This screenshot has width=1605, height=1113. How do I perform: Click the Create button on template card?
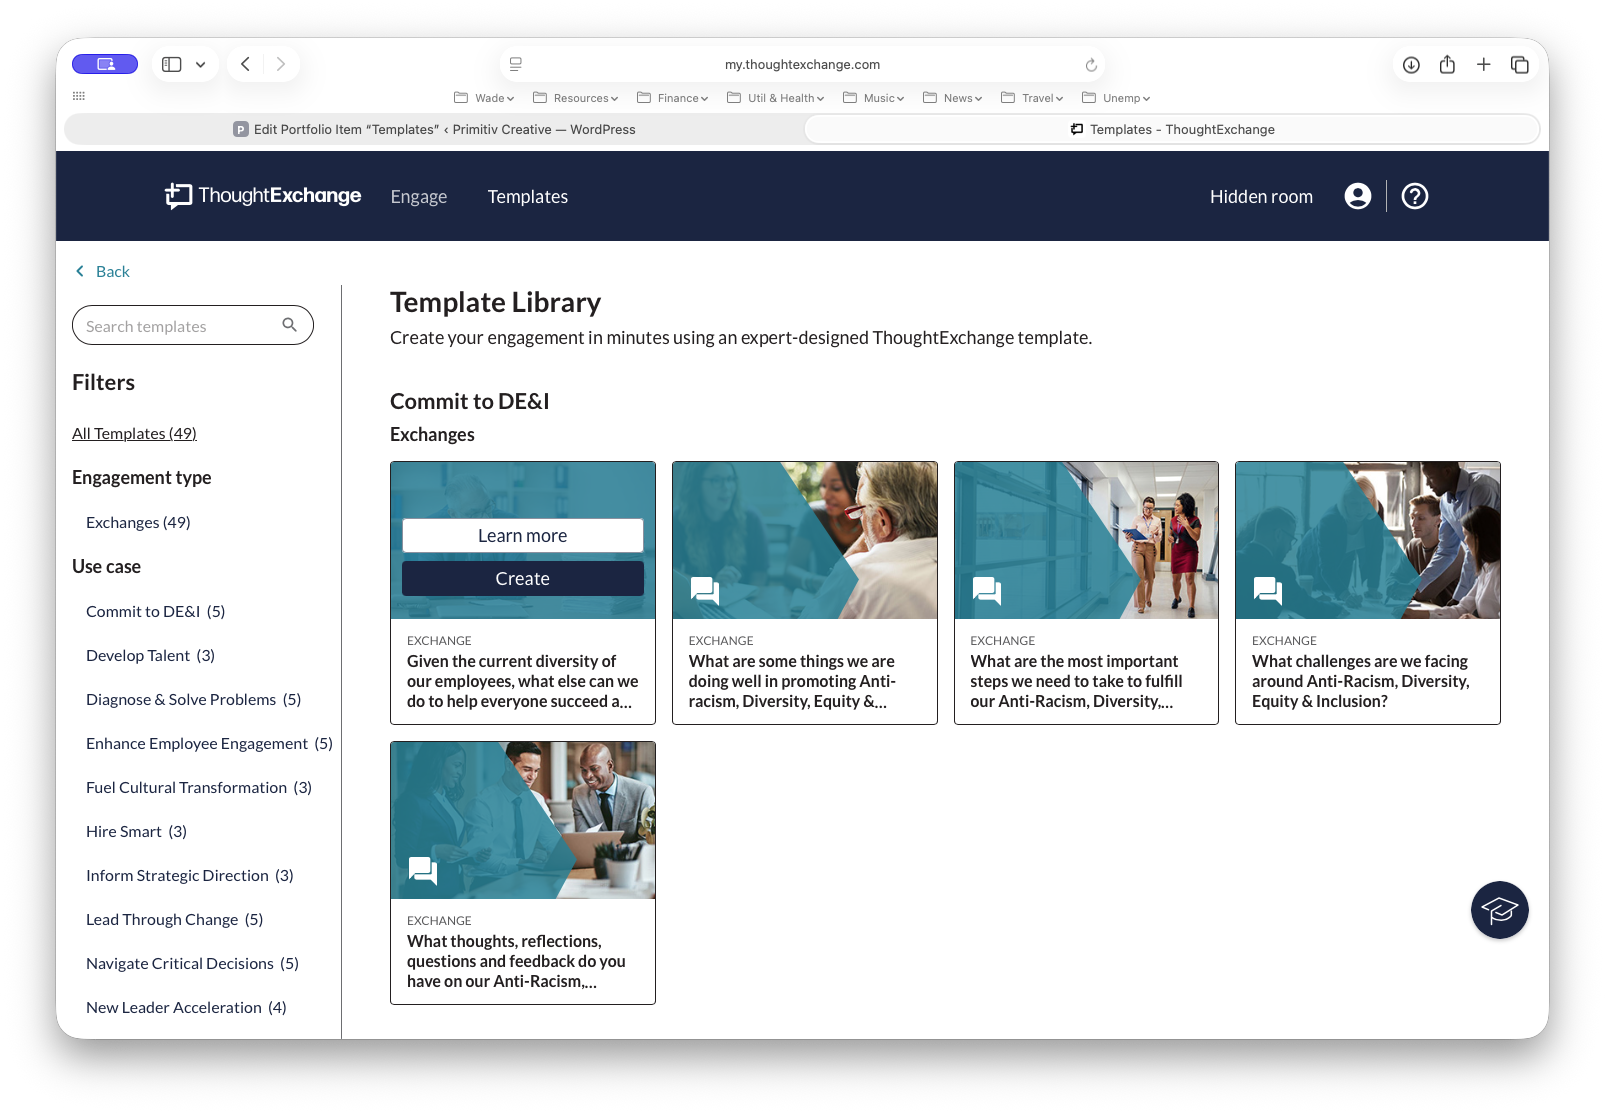(522, 579)
